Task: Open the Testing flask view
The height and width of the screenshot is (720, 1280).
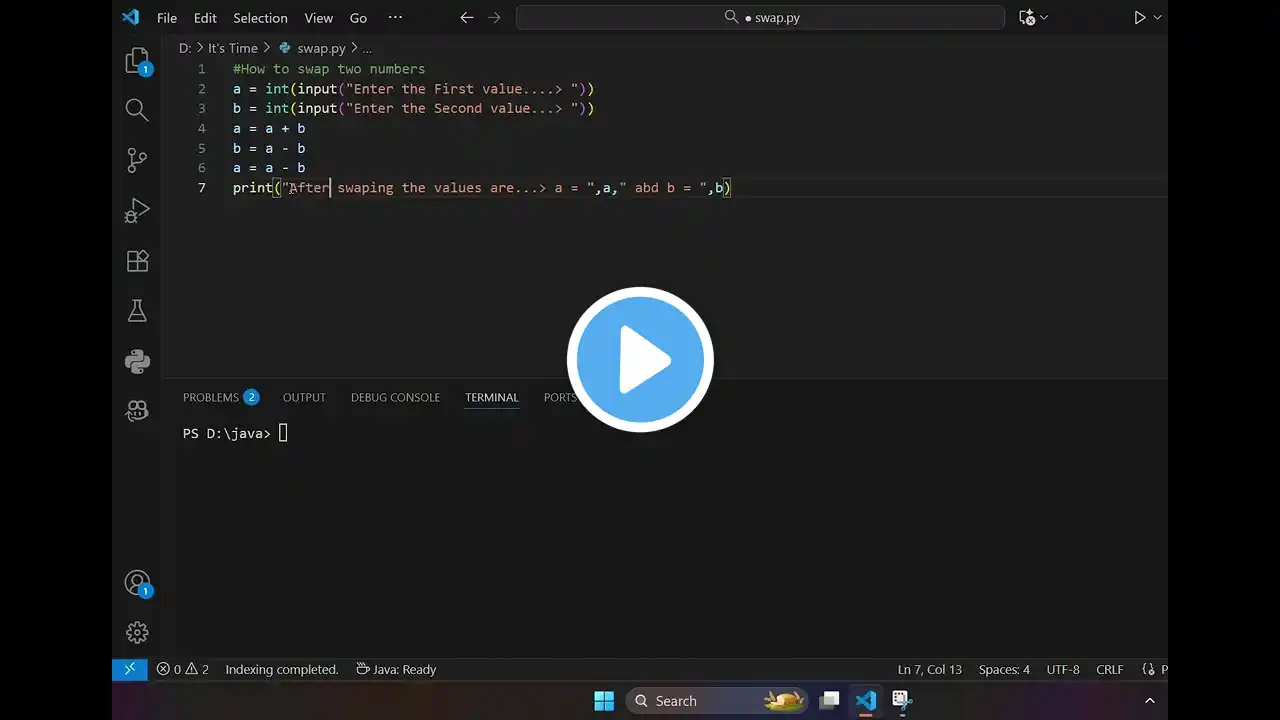Action: point(137,311)
